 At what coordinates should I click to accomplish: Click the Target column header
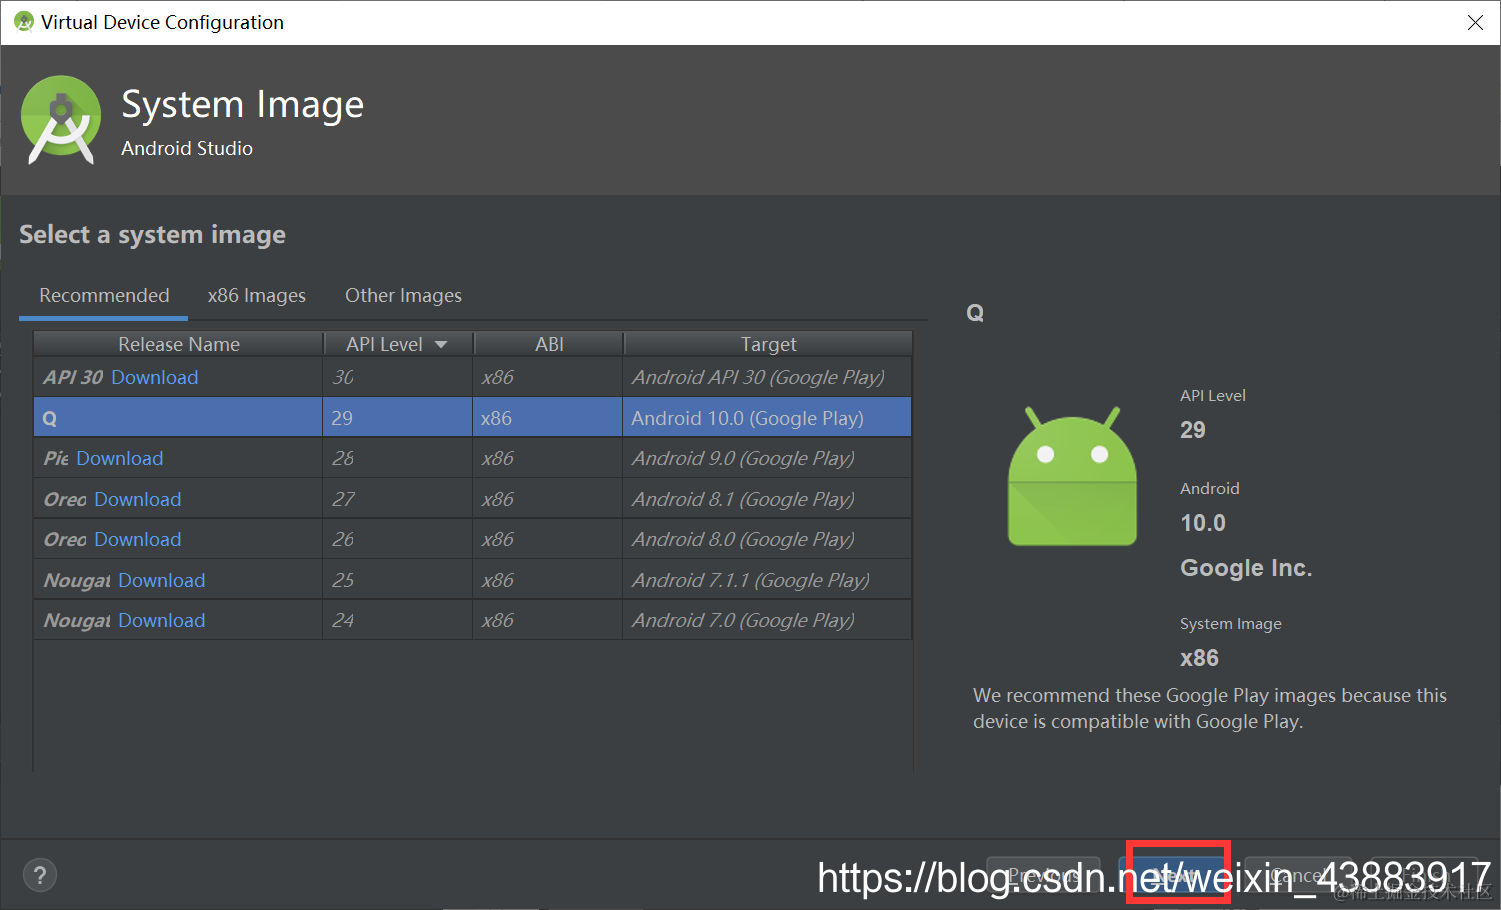768,344
